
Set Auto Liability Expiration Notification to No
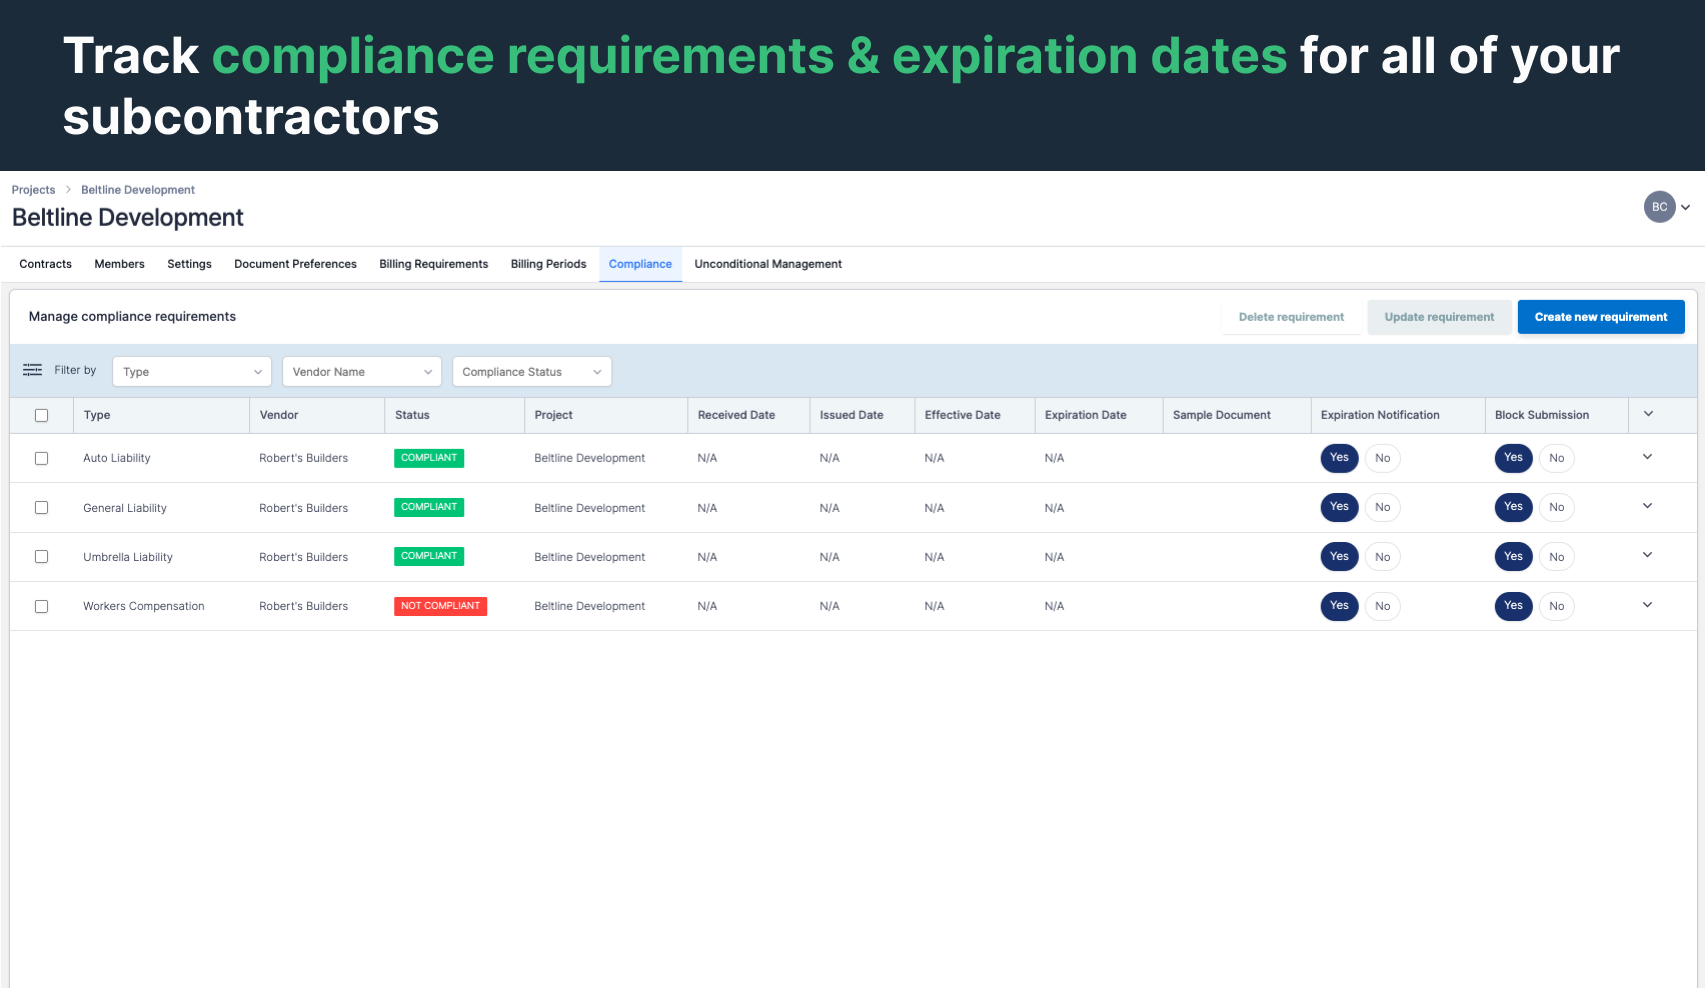[1382, 458]
